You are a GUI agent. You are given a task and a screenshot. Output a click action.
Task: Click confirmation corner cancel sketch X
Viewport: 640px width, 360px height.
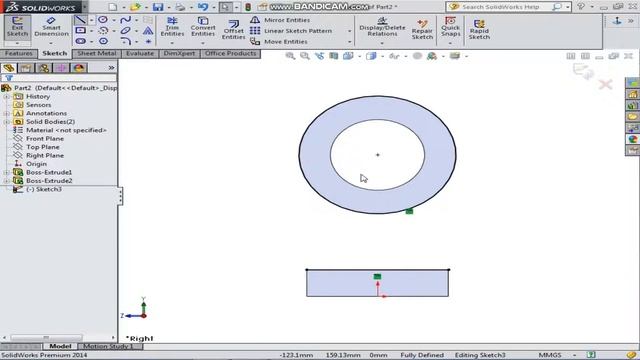coord(606,84)
